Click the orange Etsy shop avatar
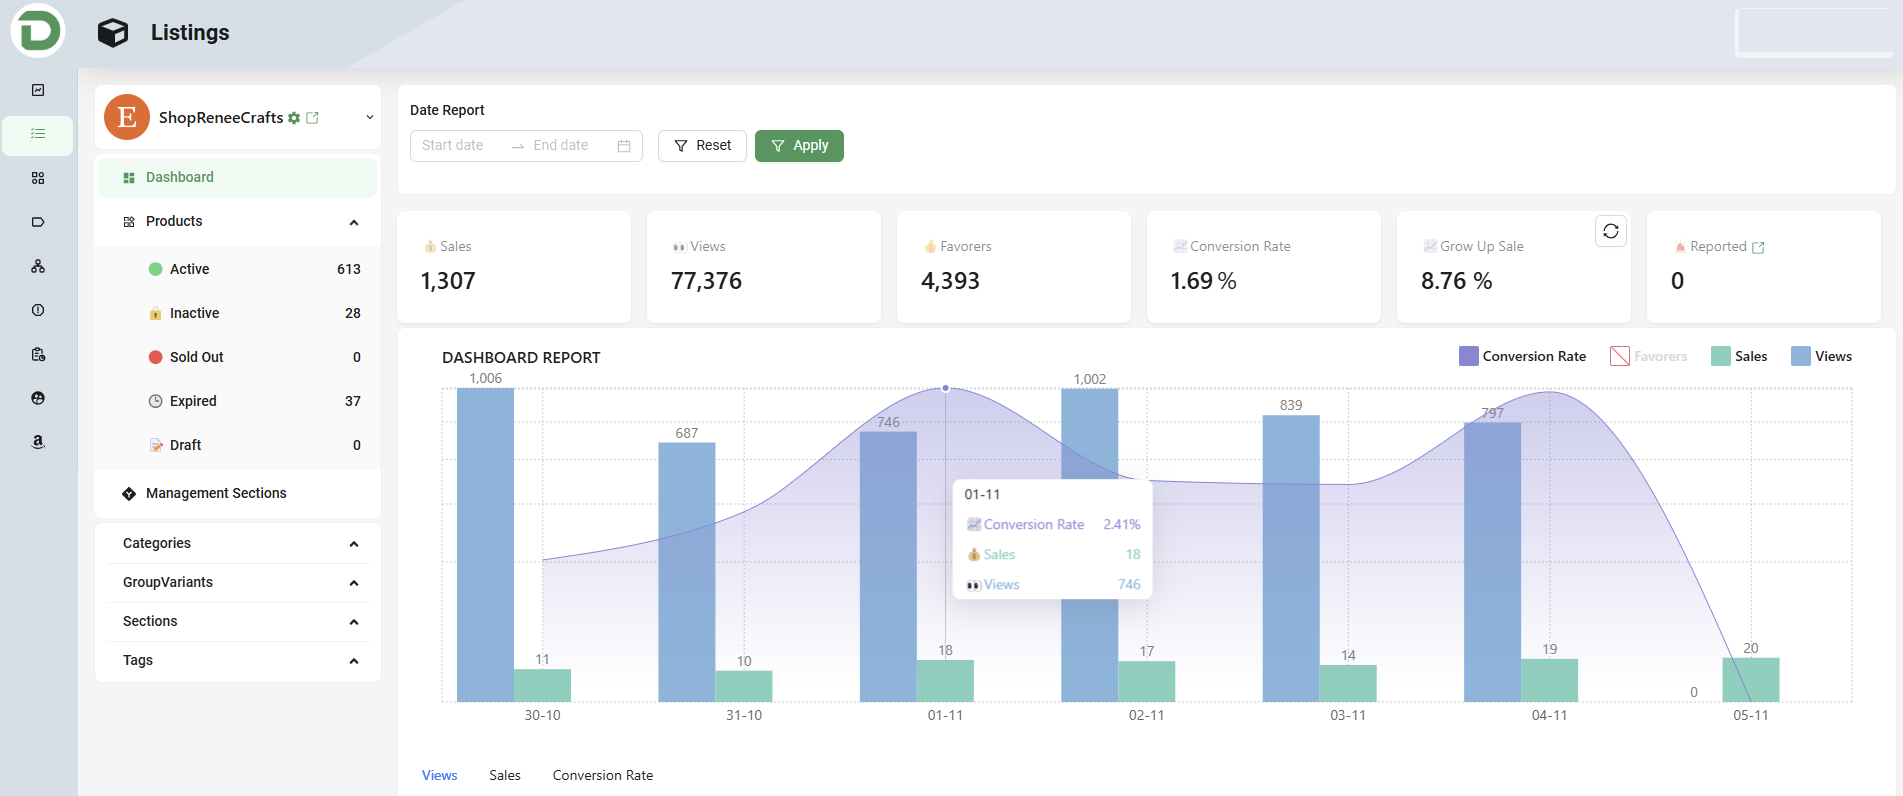 [x=127, y=117]
